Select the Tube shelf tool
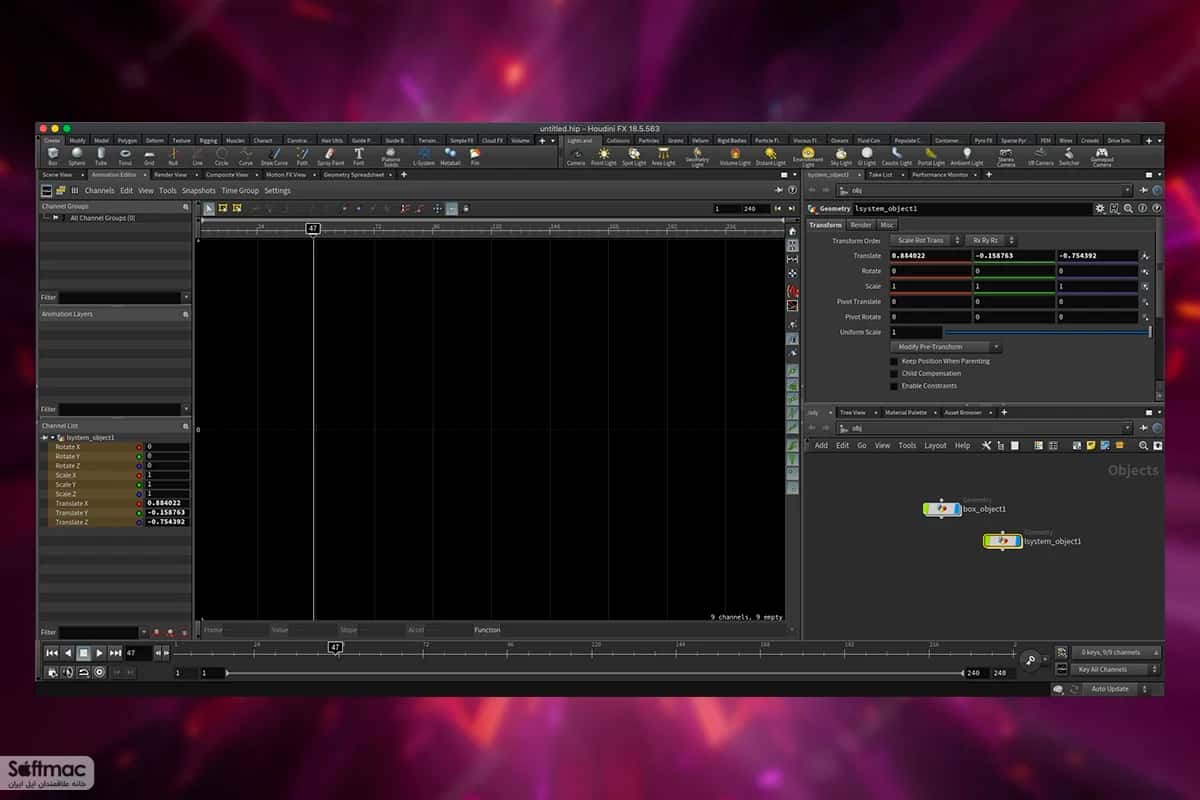The image size is (1200, 800). 101,155
